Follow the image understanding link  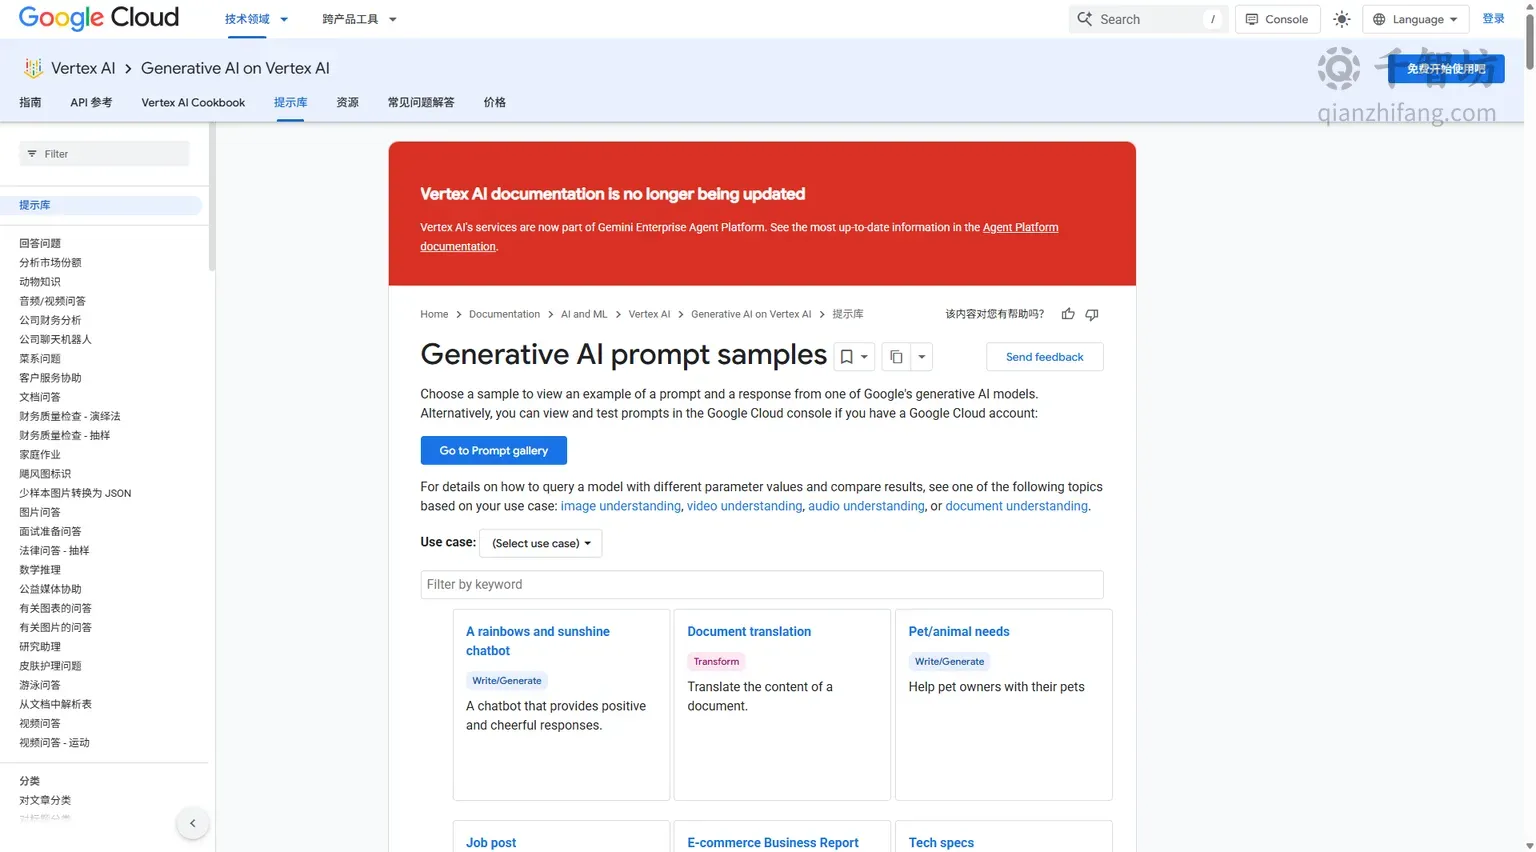click(620, 506)
